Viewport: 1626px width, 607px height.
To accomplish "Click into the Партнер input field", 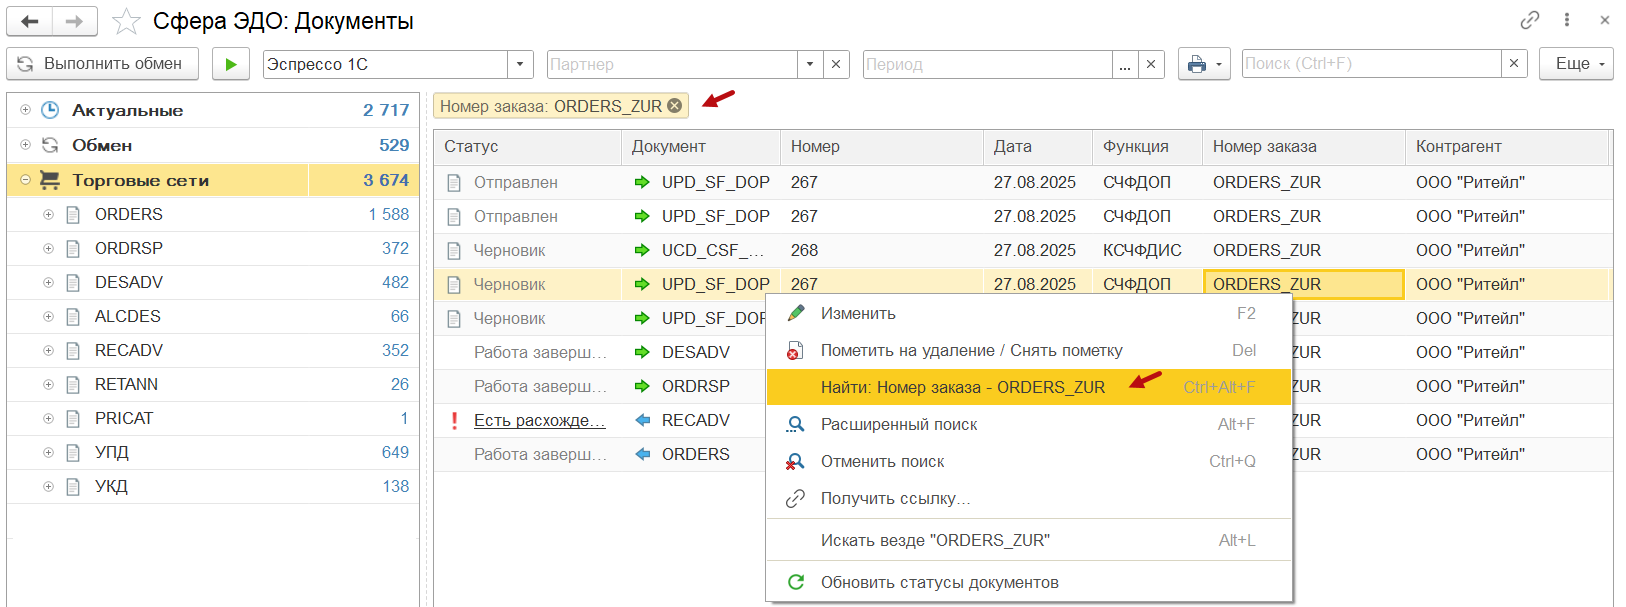I will (672, 64).
